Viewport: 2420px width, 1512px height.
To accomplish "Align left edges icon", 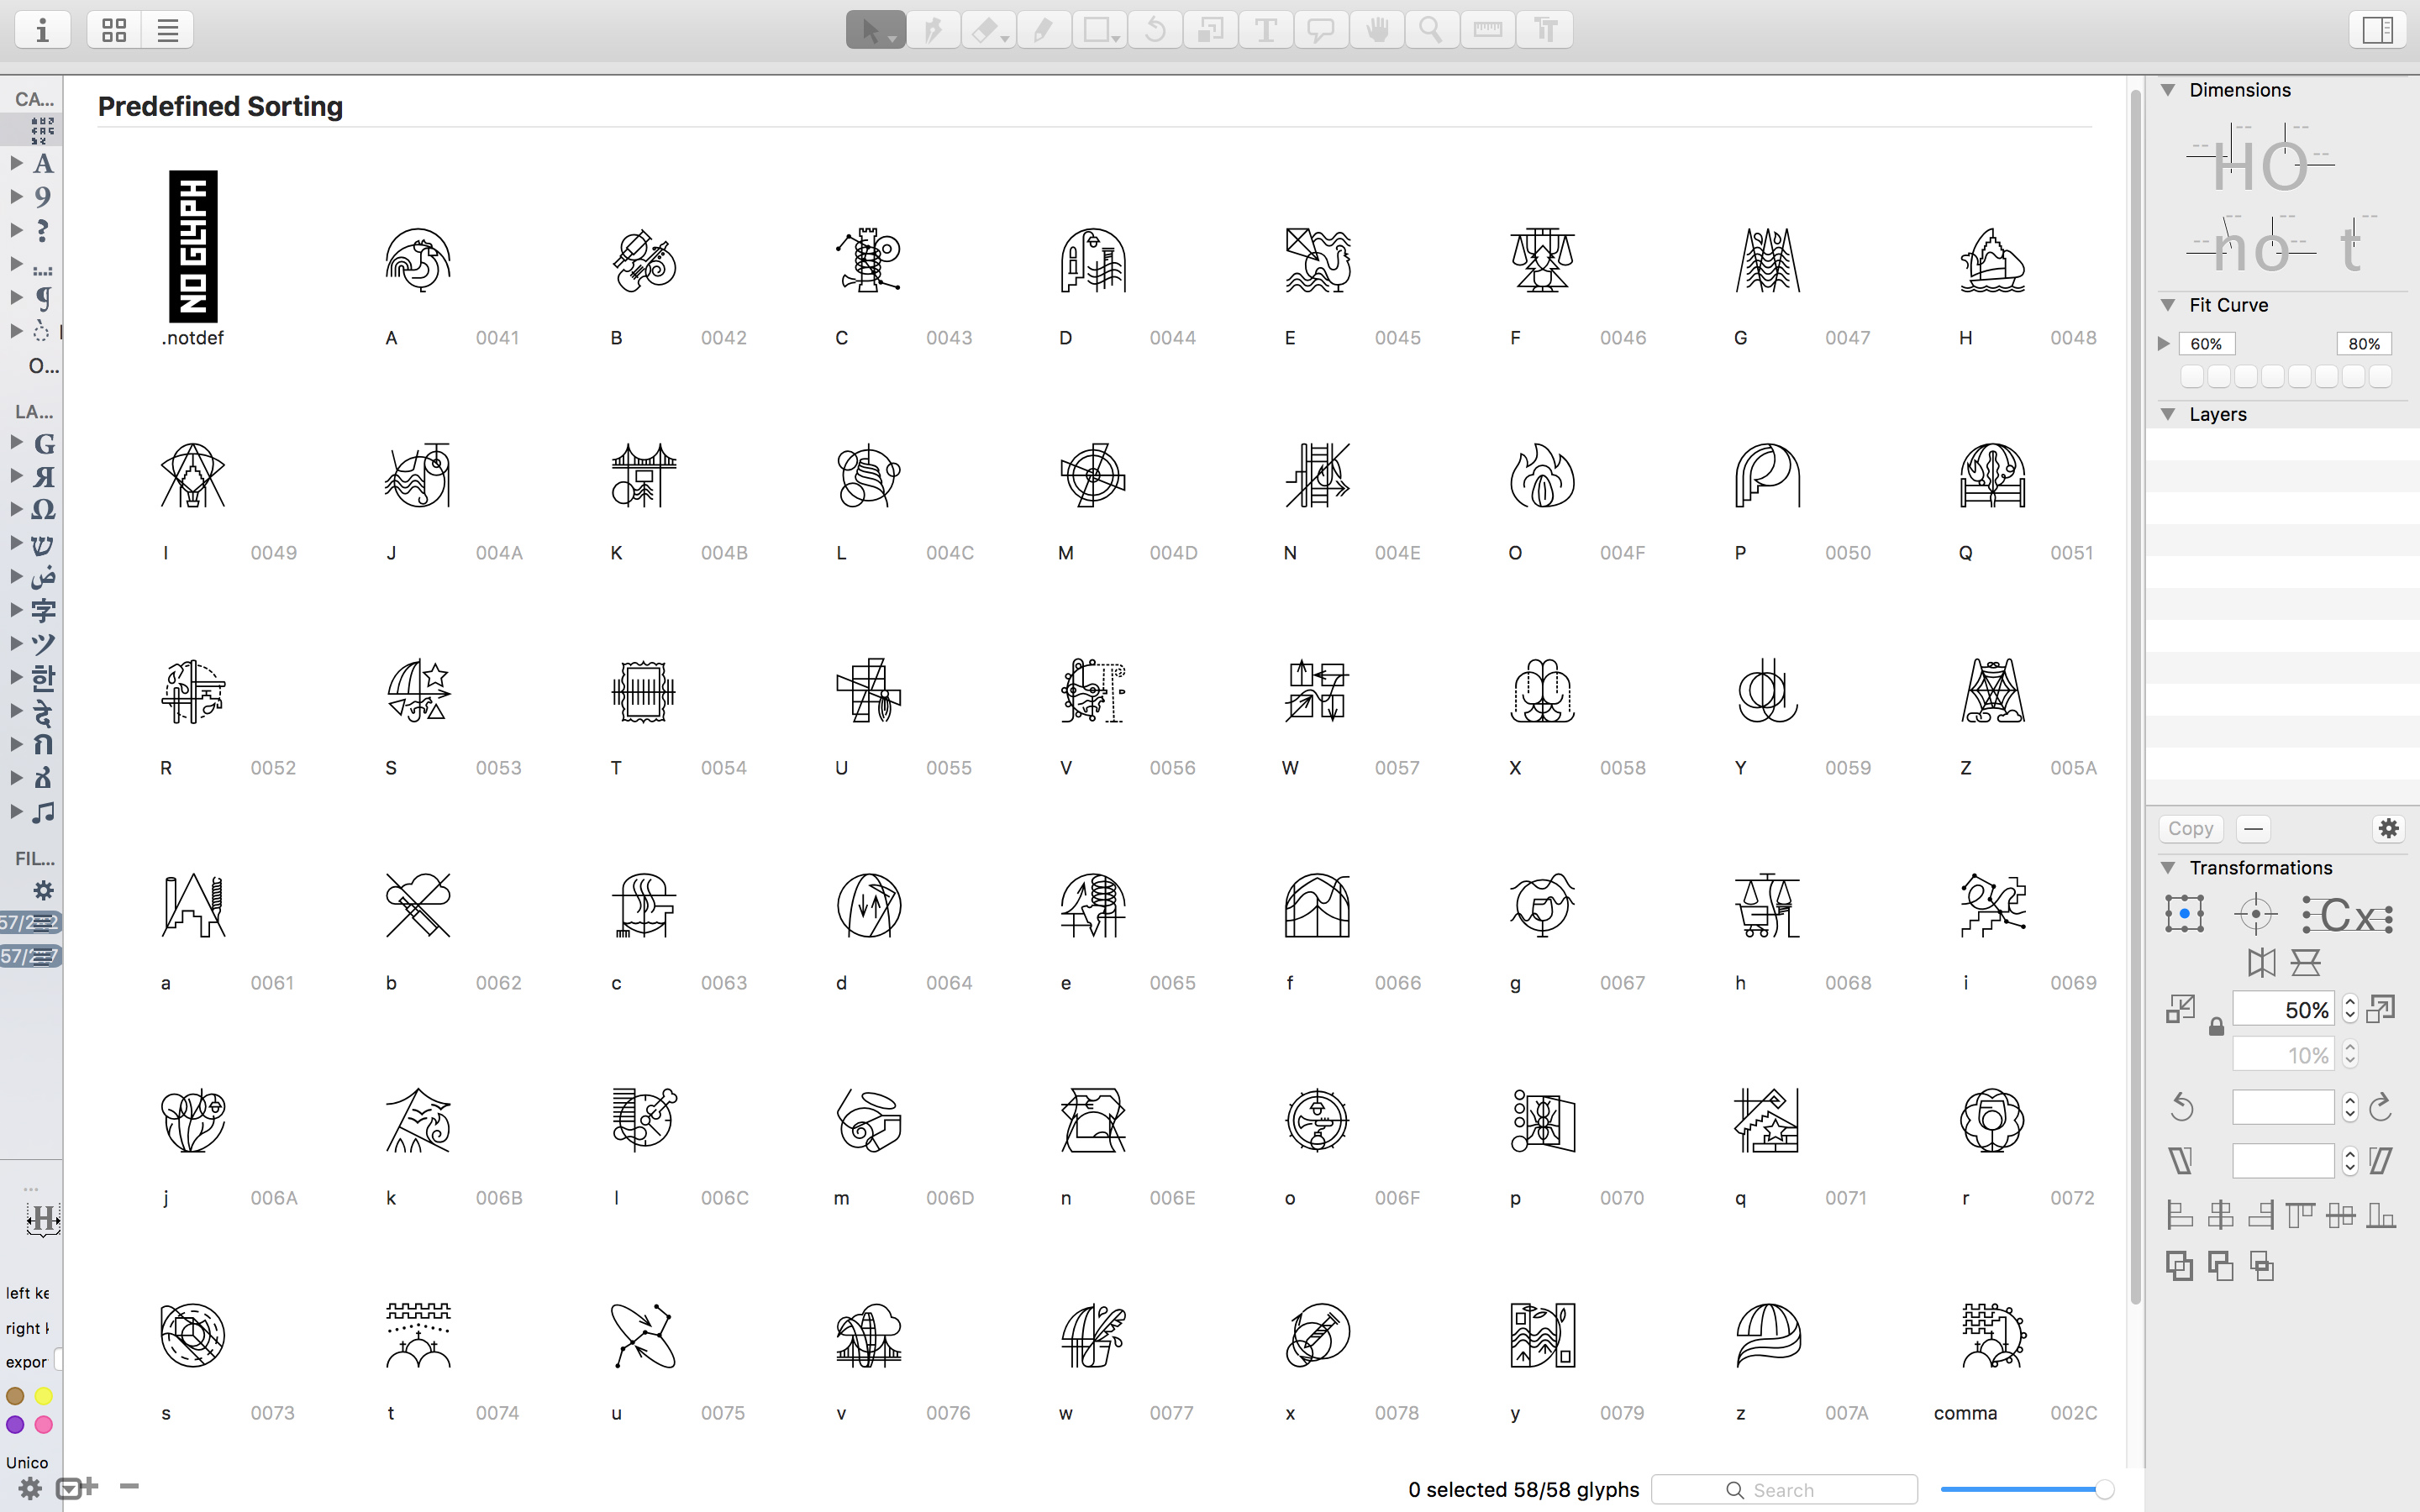I will [2180, 1216].
